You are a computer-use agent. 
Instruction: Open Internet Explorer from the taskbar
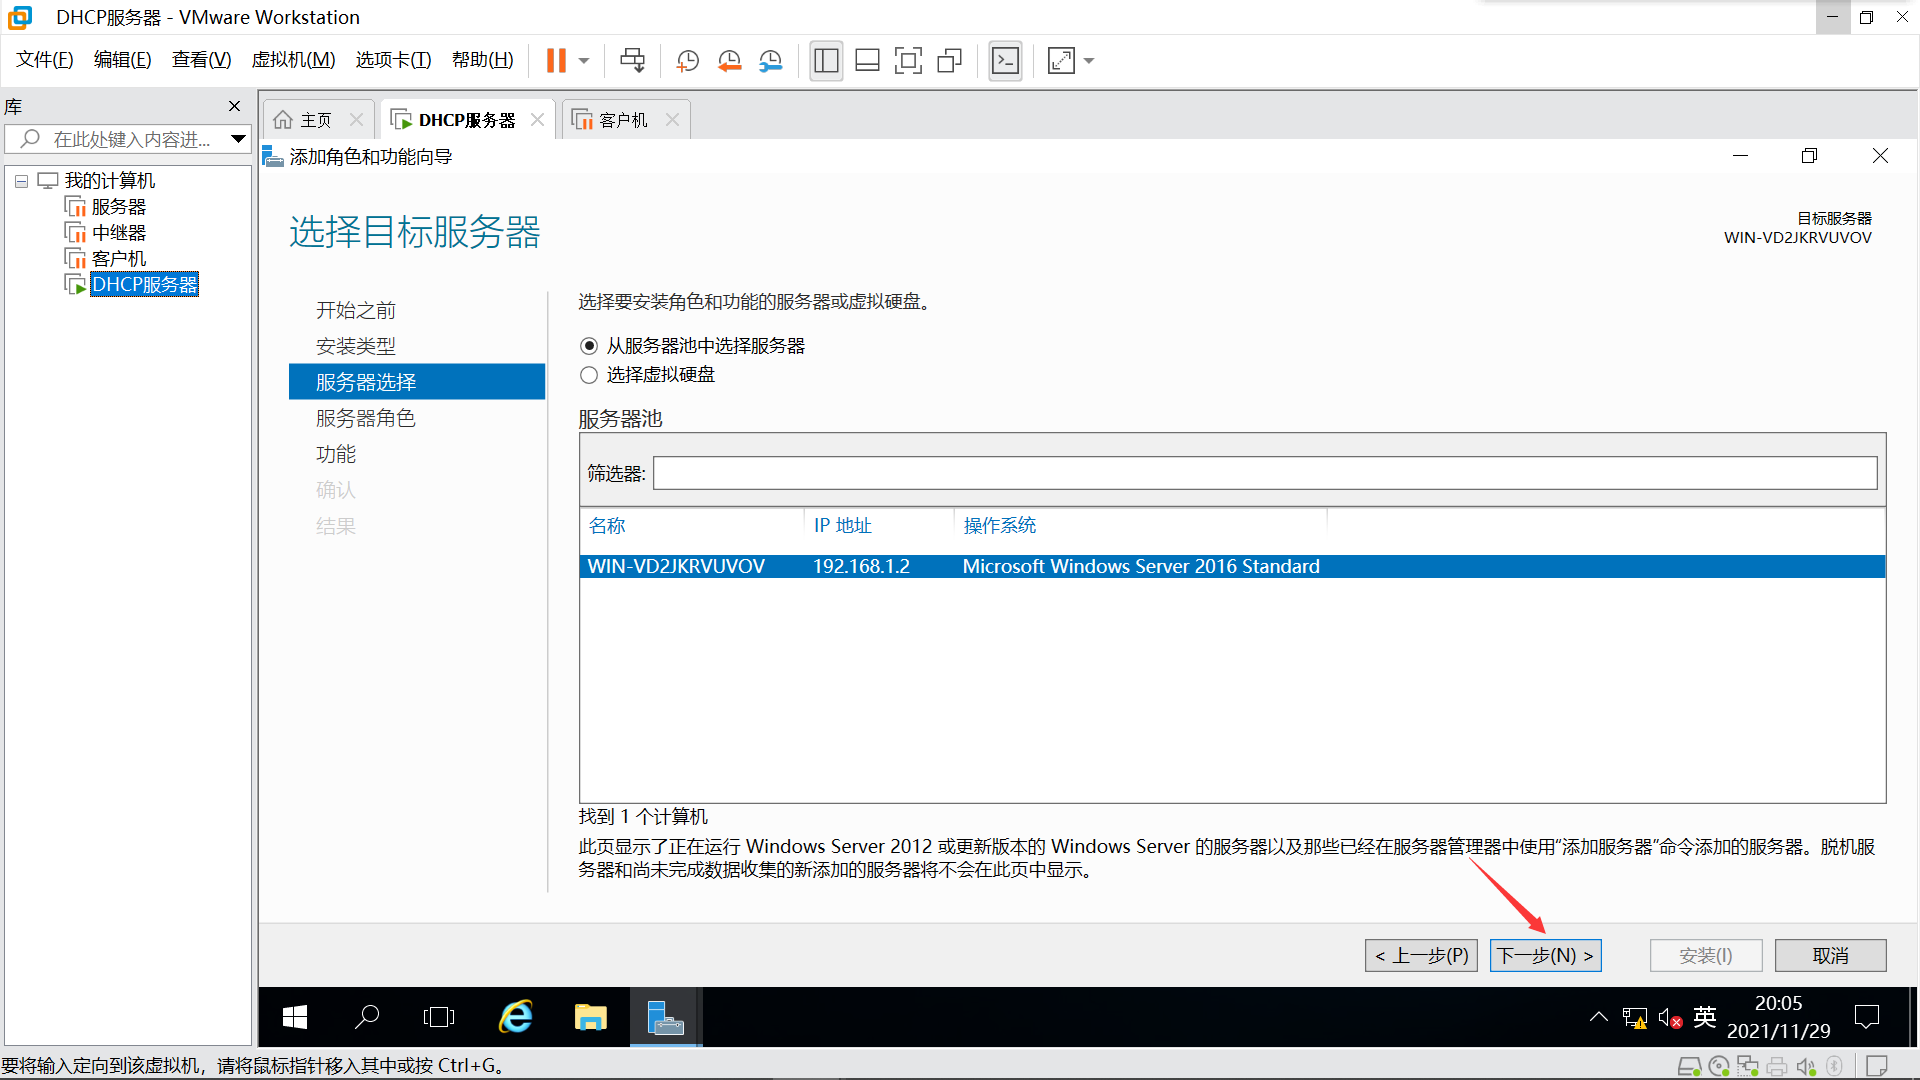pos(516,1018)
